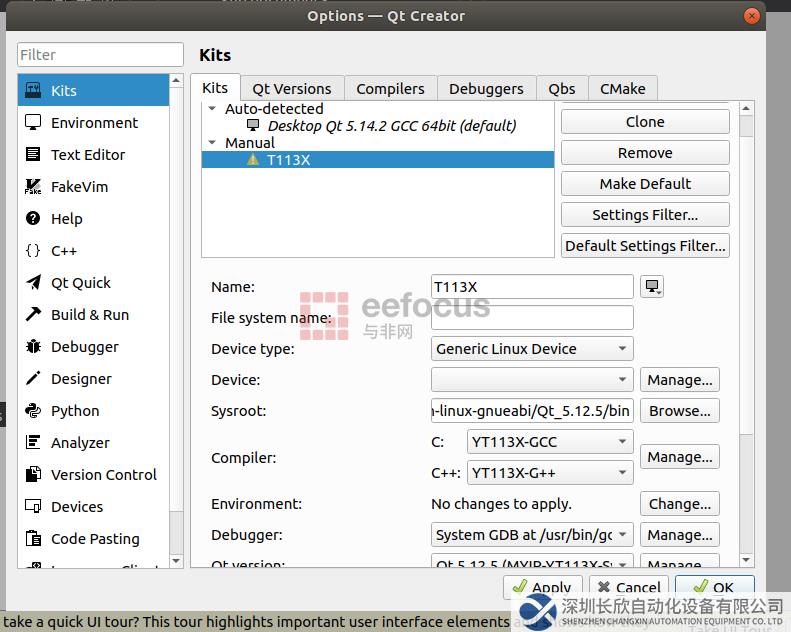Click the OK button
Image resolution: width=791 pixels, height=632 pixels.
pos(715,587)
